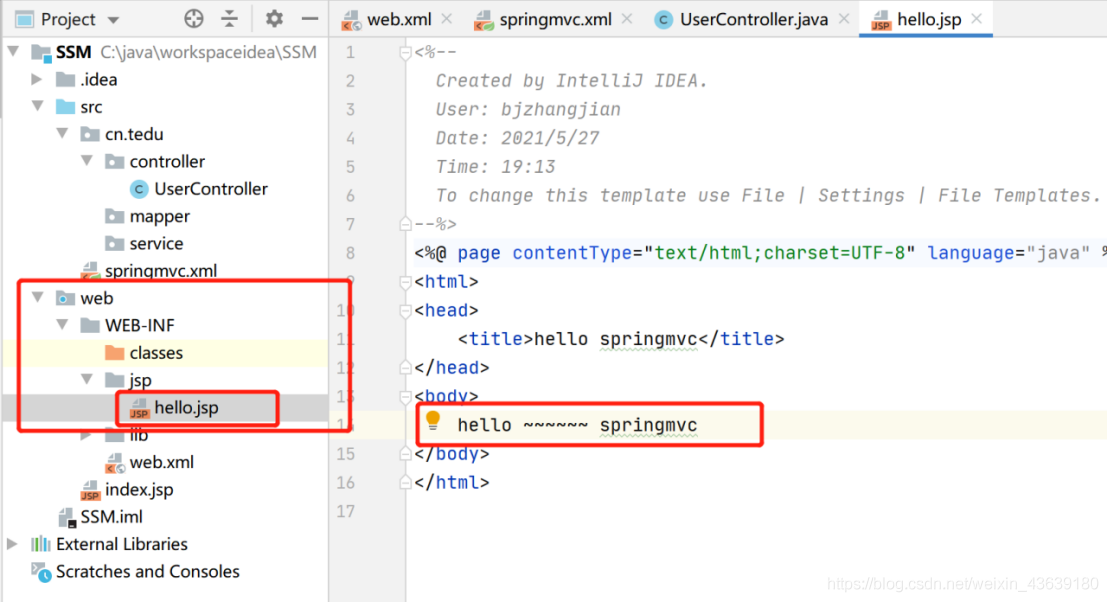Screen dimensions: 1108x602
Task: Select springmvc.xml in the project tree
Action: tap(160, 271)
